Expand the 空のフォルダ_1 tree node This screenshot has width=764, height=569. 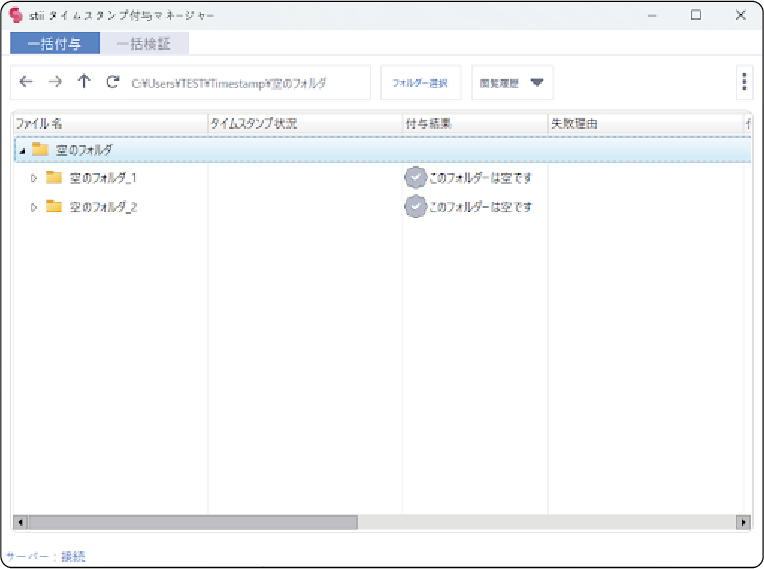[x=34, y=178]
